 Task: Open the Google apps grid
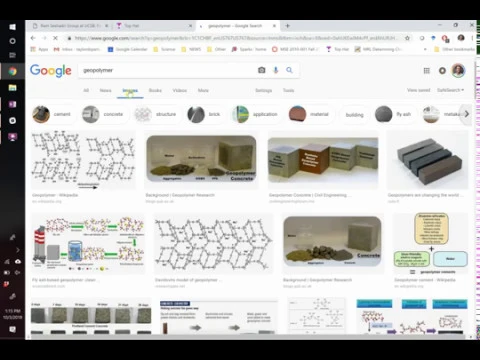tap(427, 71)
